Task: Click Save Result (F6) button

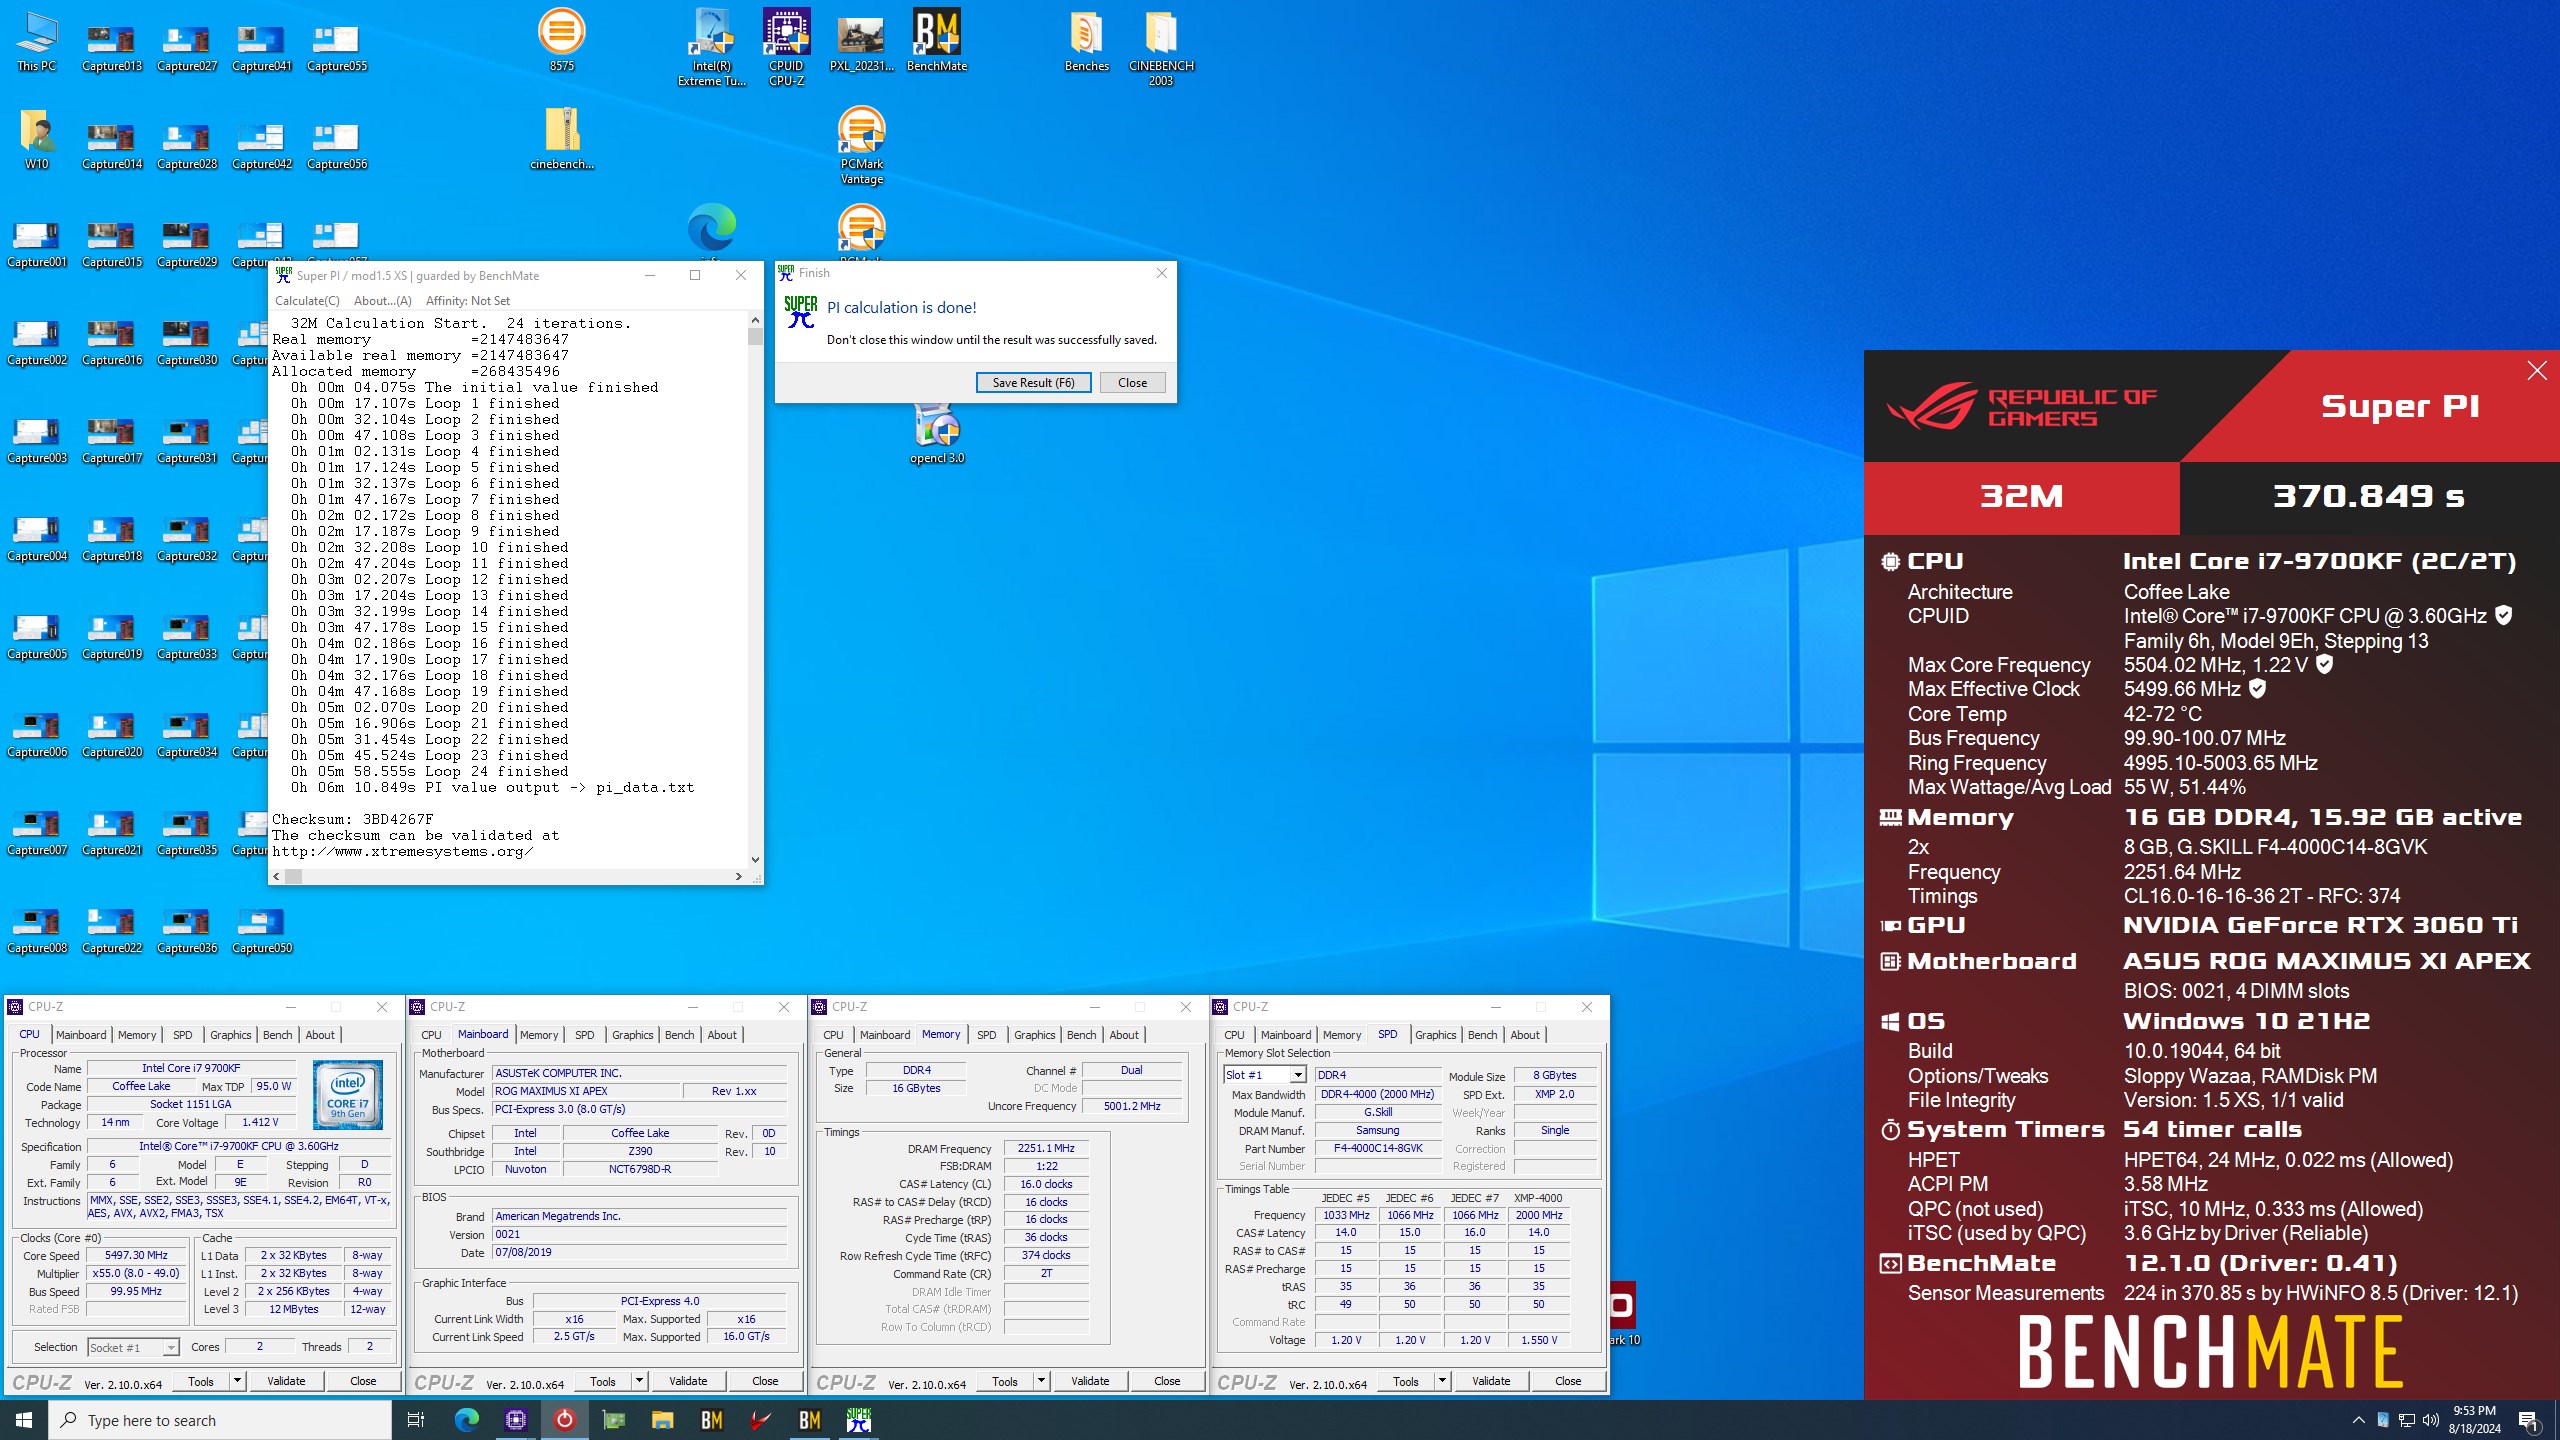Action: point(1033,383)
